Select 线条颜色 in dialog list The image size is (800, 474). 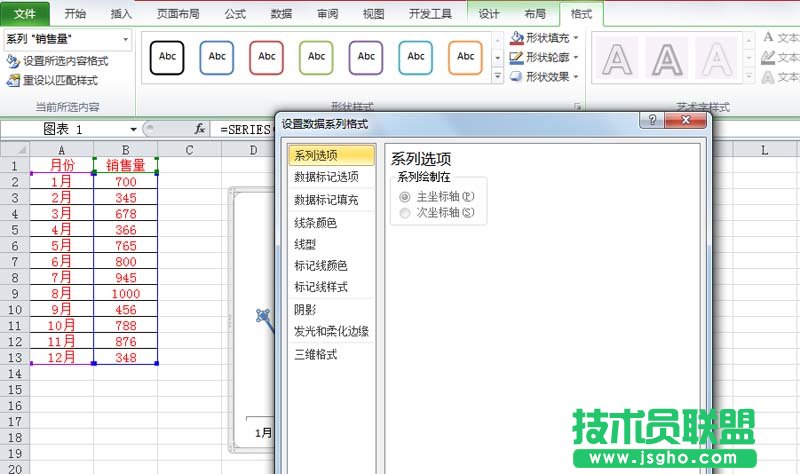332,223
